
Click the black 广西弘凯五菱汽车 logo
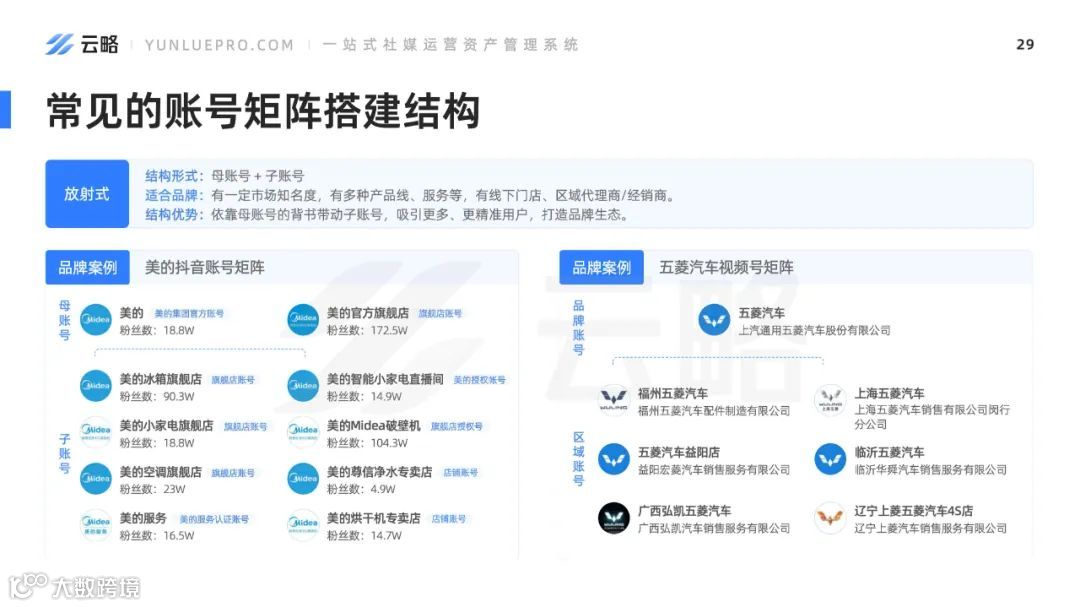click(613, 517)
